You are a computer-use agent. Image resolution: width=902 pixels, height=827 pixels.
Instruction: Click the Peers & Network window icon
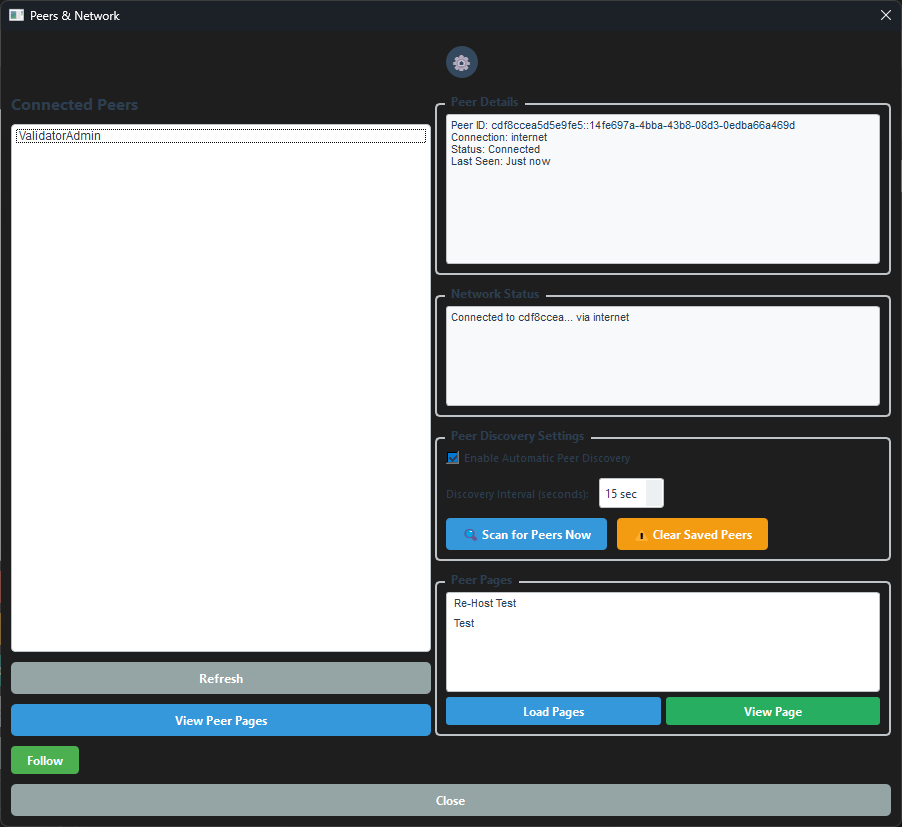click(x=17, y=16)
